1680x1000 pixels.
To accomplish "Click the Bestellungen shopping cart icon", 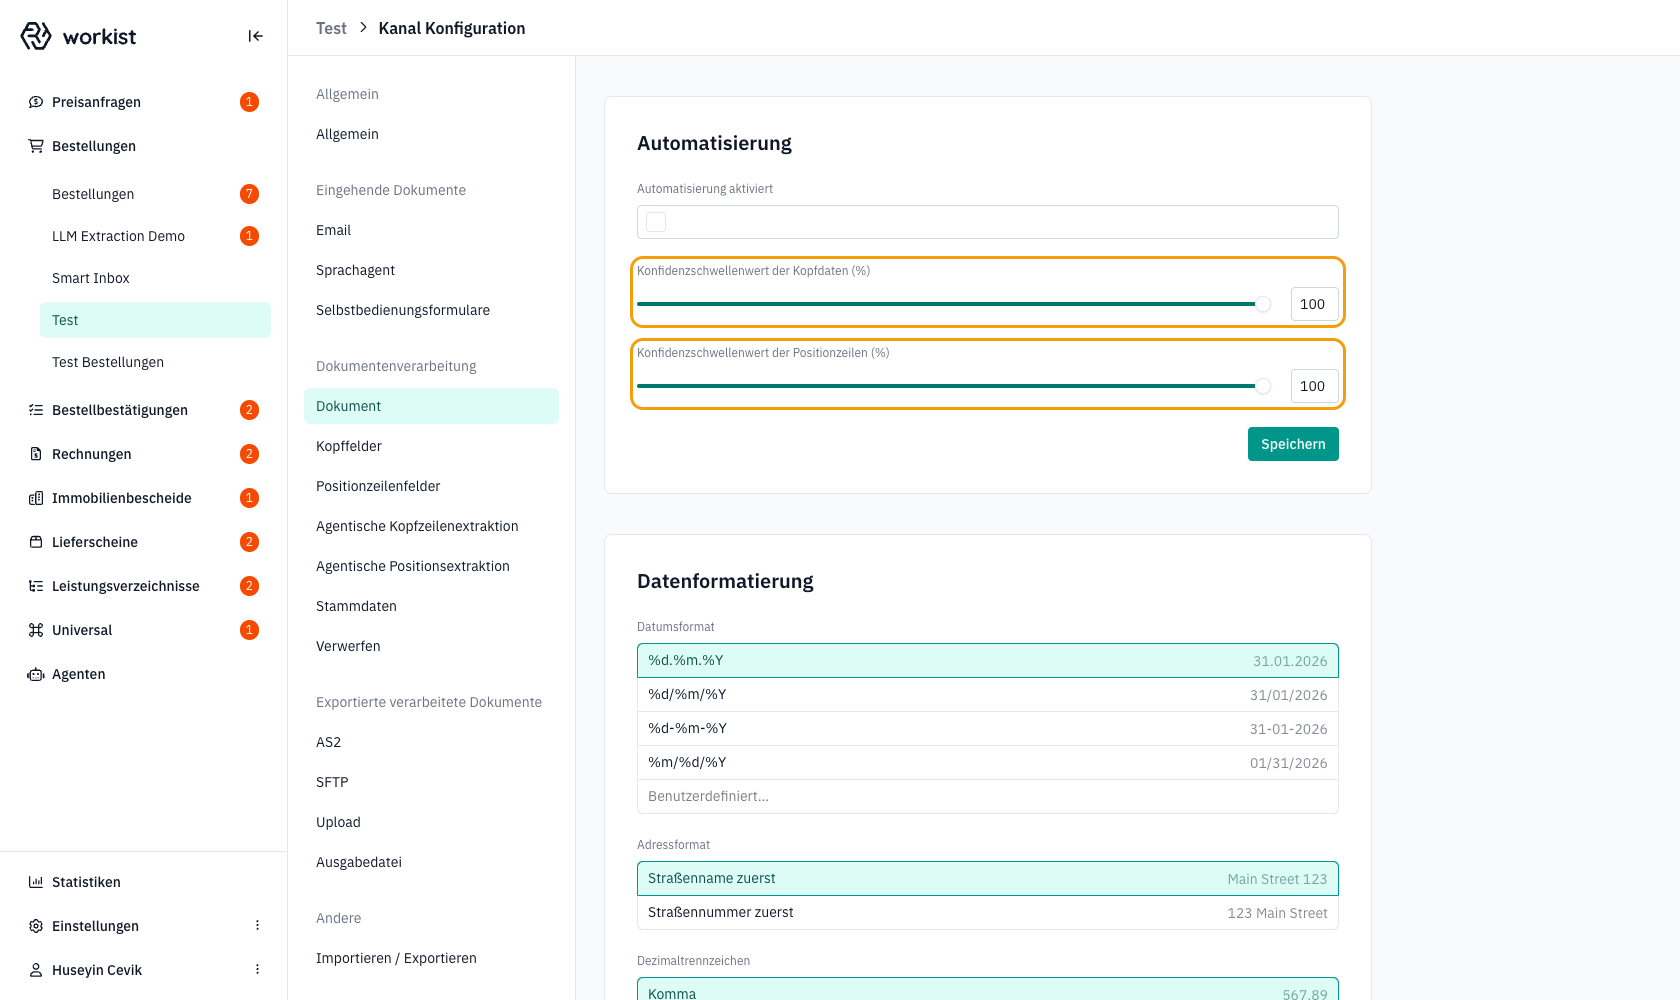I will (x=36, y=146).
